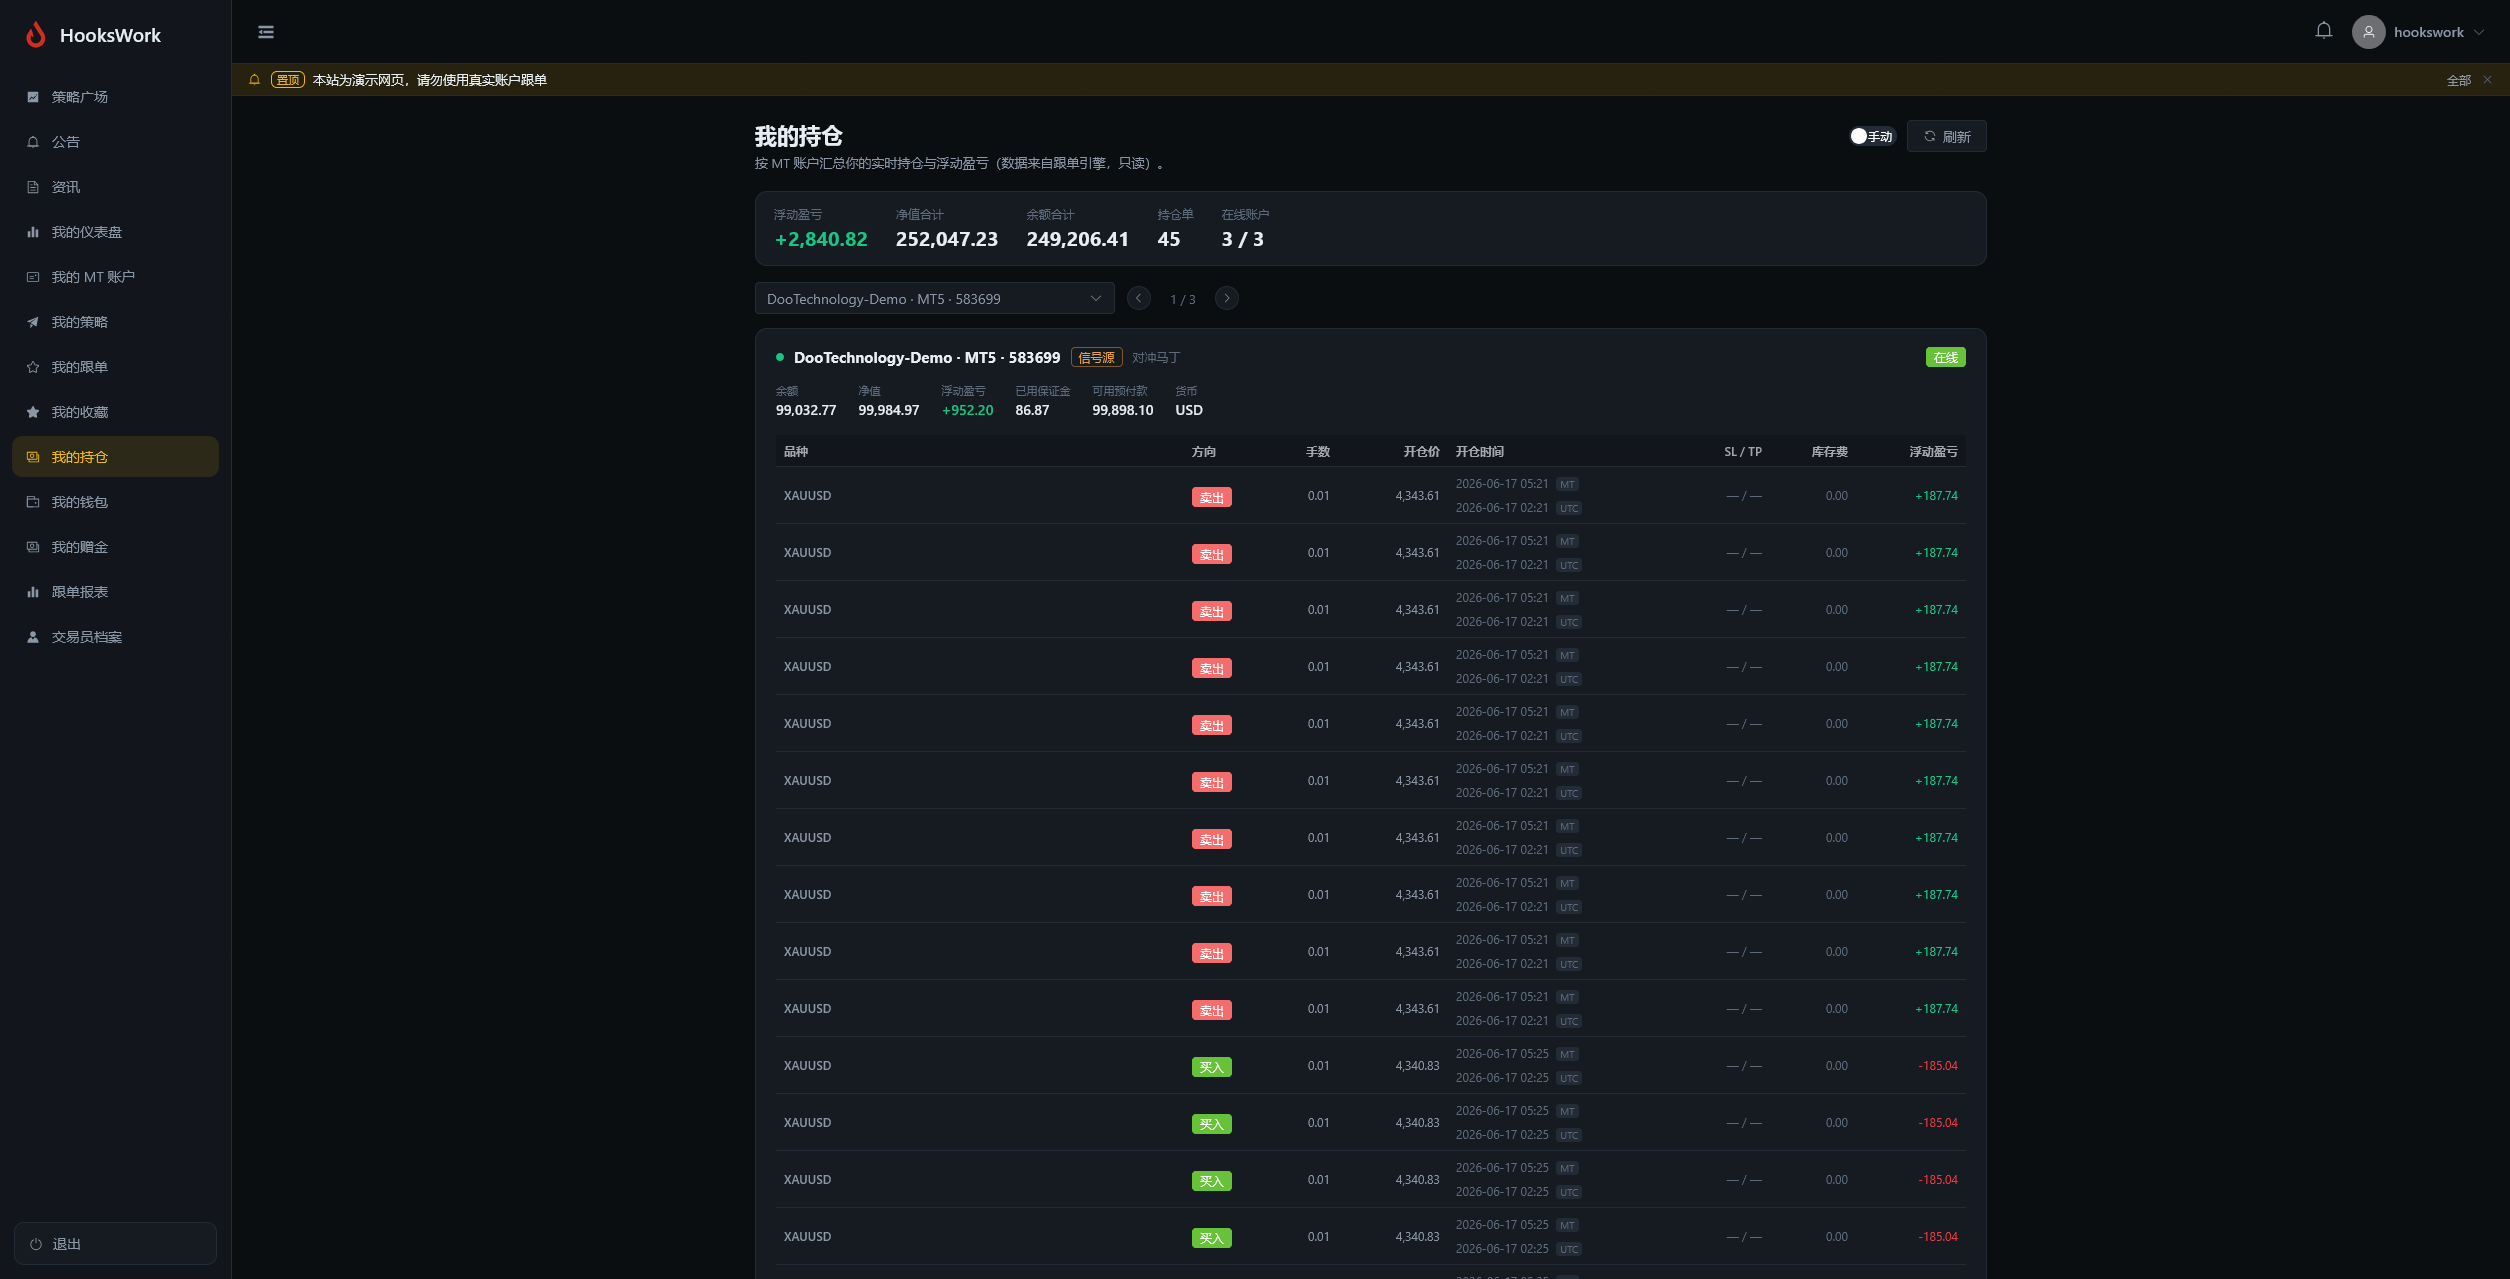Expand the DooTechnology-Demo MT5 583699 account dropdown

pyautogui.click(x=934, y=298)
